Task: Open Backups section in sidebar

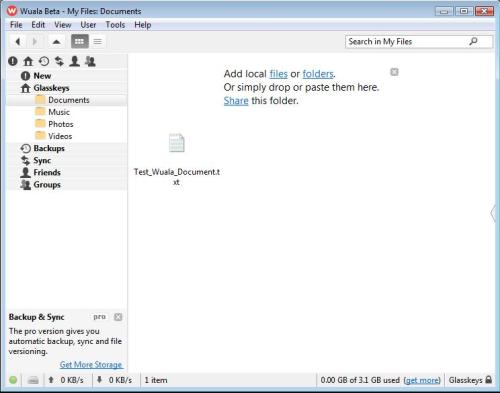Action: 67,148
